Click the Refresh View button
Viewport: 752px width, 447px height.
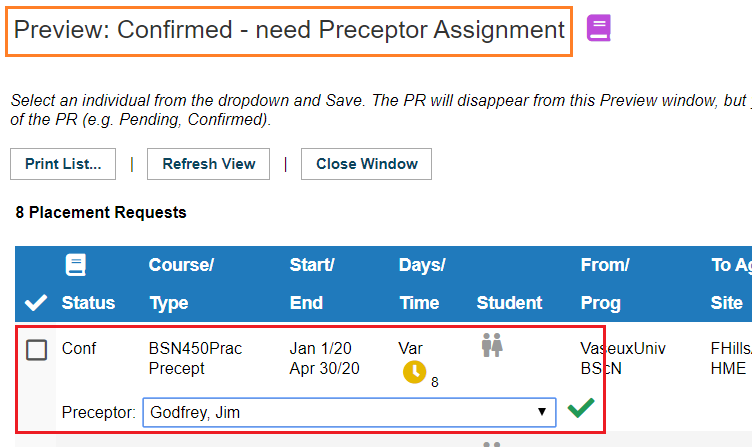pos(209,164)
